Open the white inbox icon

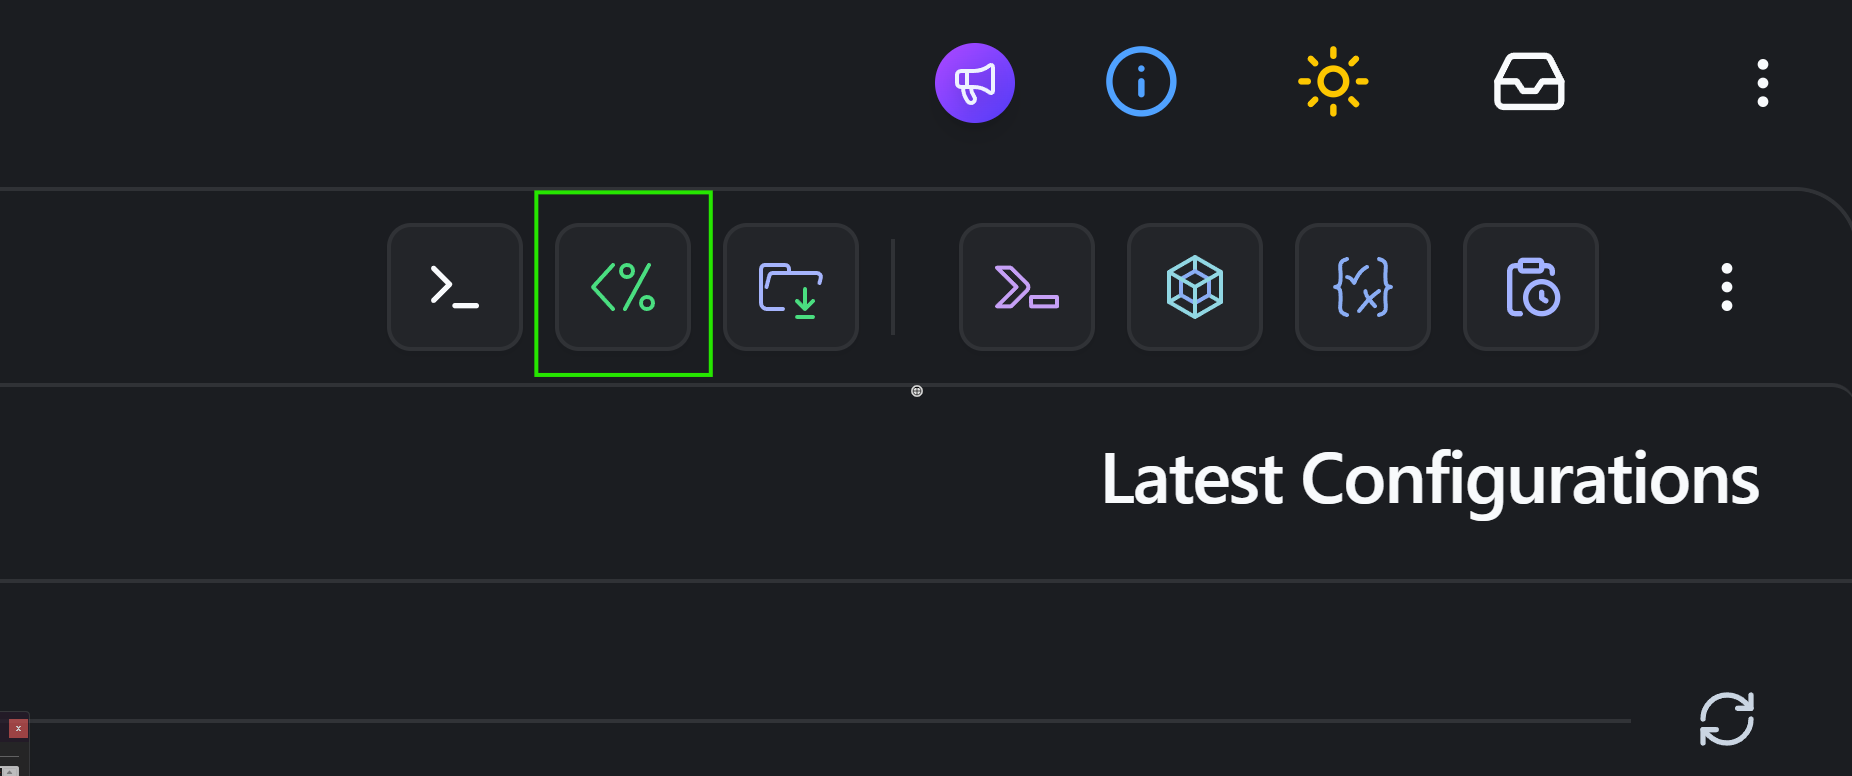[1529, 81]
